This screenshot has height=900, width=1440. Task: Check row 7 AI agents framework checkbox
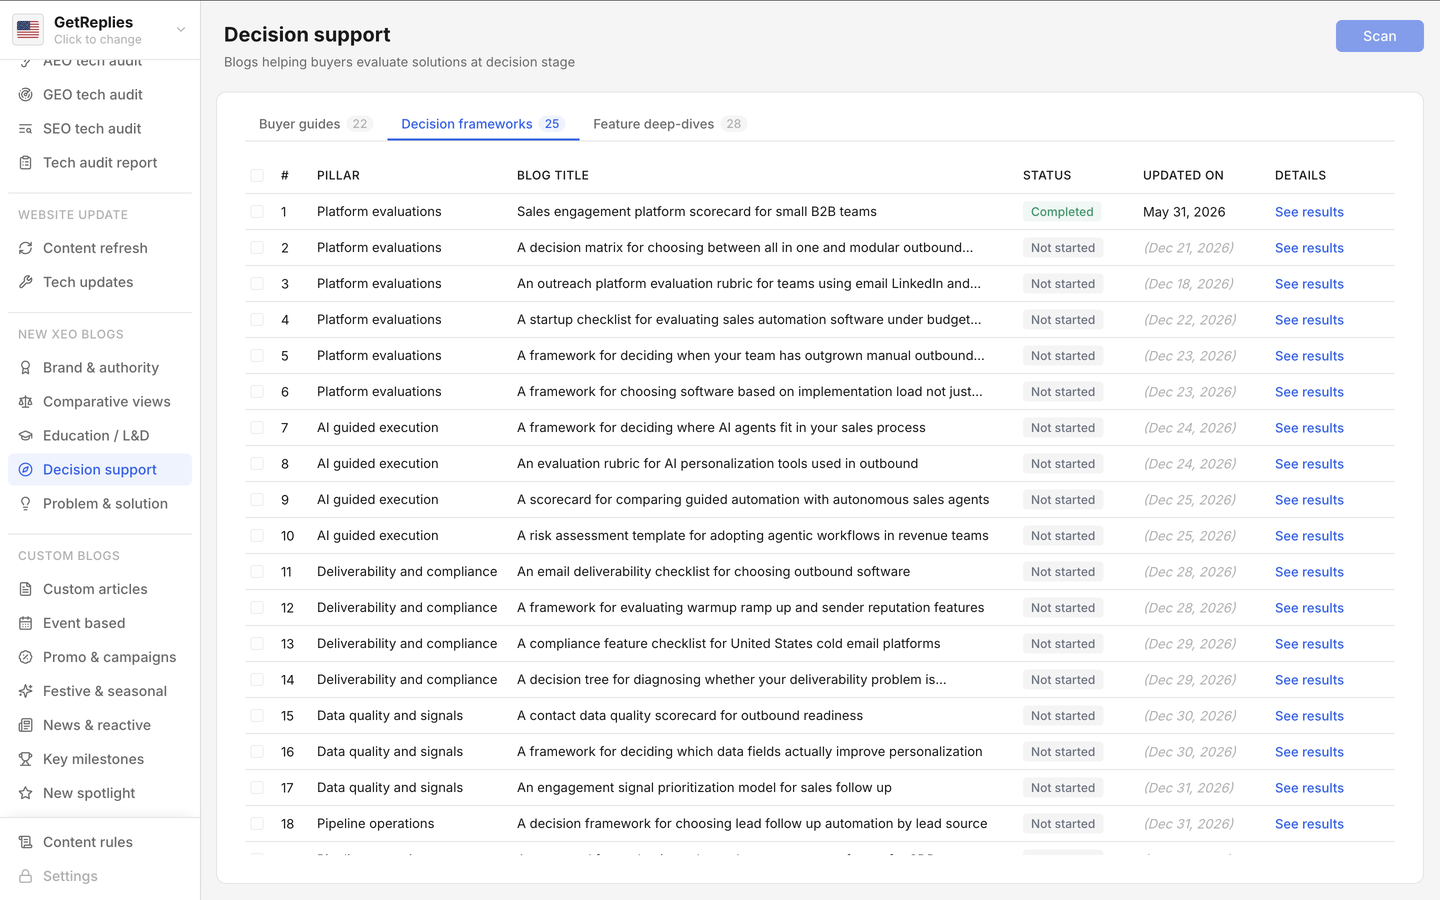[257, 428]
